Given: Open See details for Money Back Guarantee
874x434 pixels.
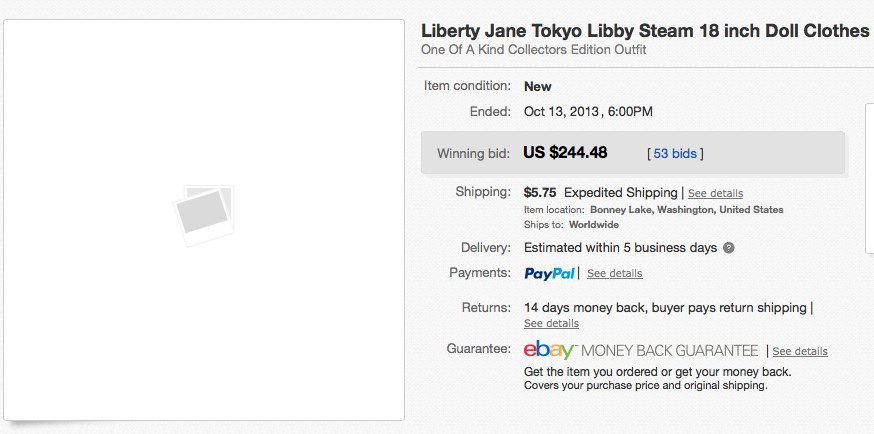Looking at the screenshot, I should tap(800, 352).
